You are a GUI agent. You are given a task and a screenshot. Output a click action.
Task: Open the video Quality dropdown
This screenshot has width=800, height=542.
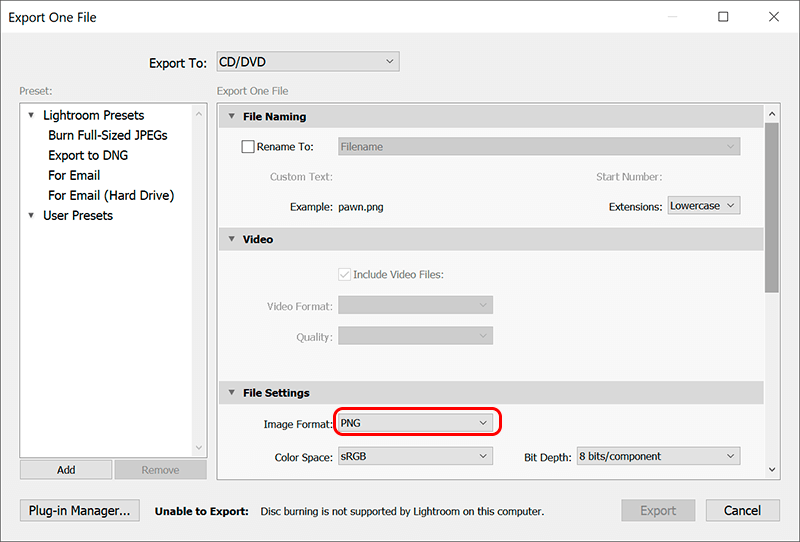415,336
